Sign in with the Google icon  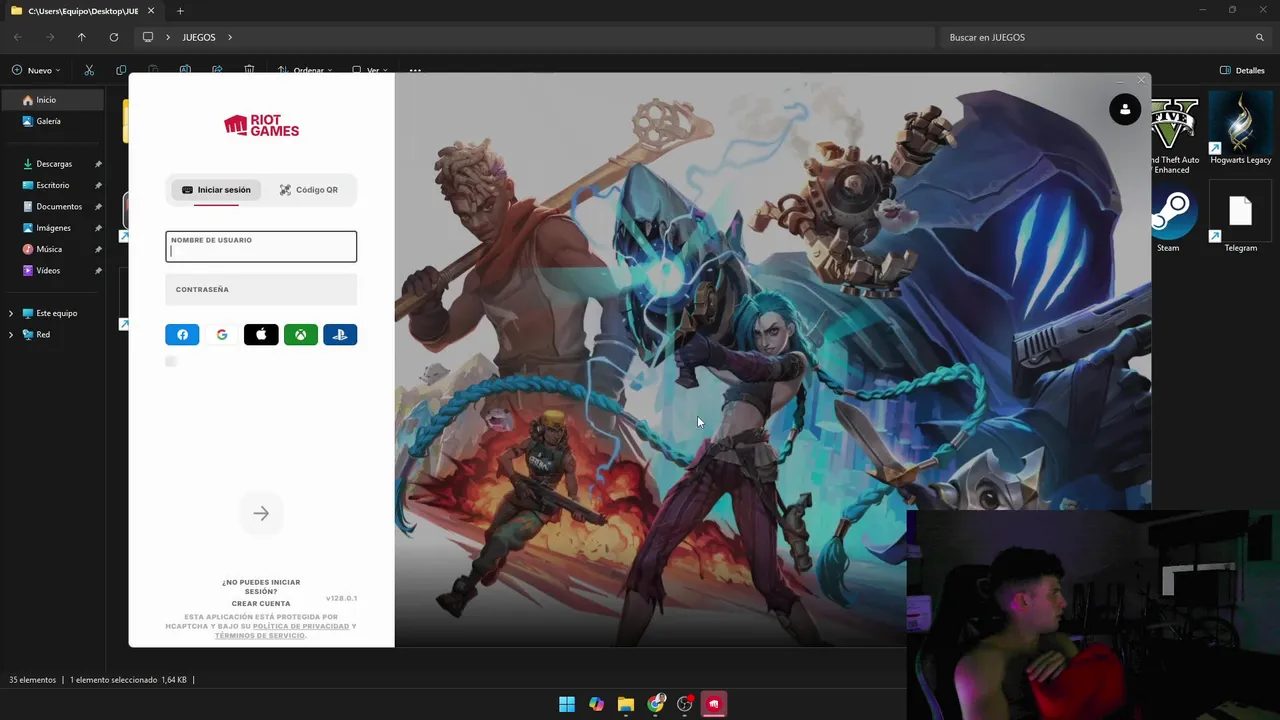coord(222,335)
